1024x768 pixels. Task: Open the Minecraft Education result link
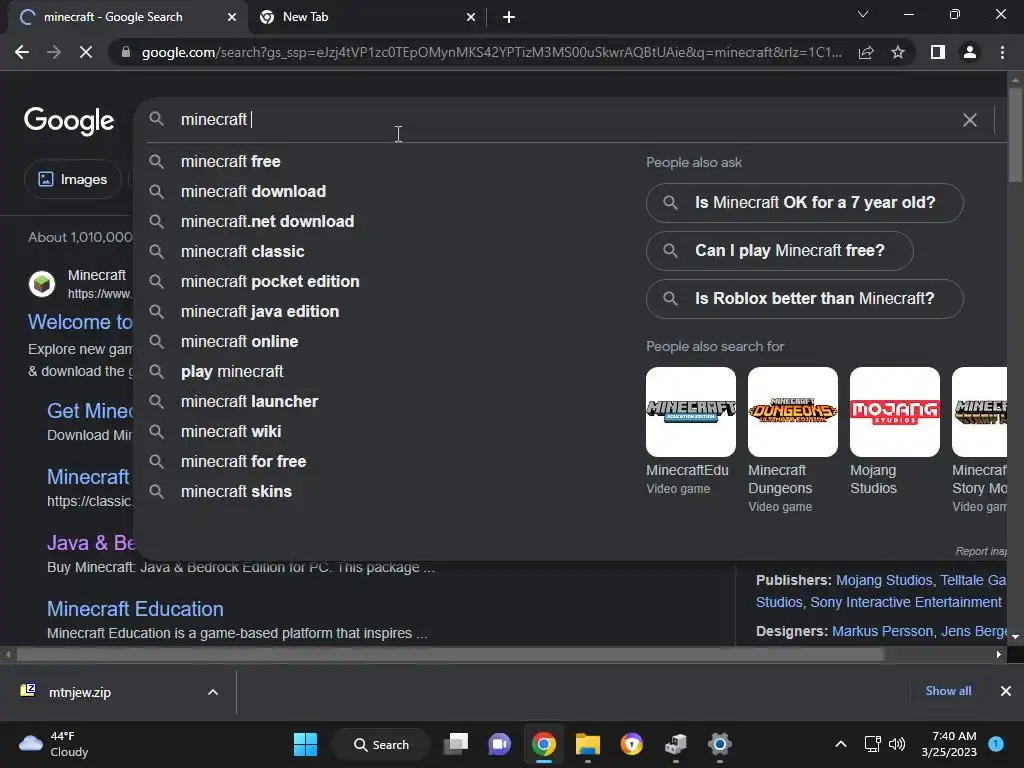coord(135,609)
